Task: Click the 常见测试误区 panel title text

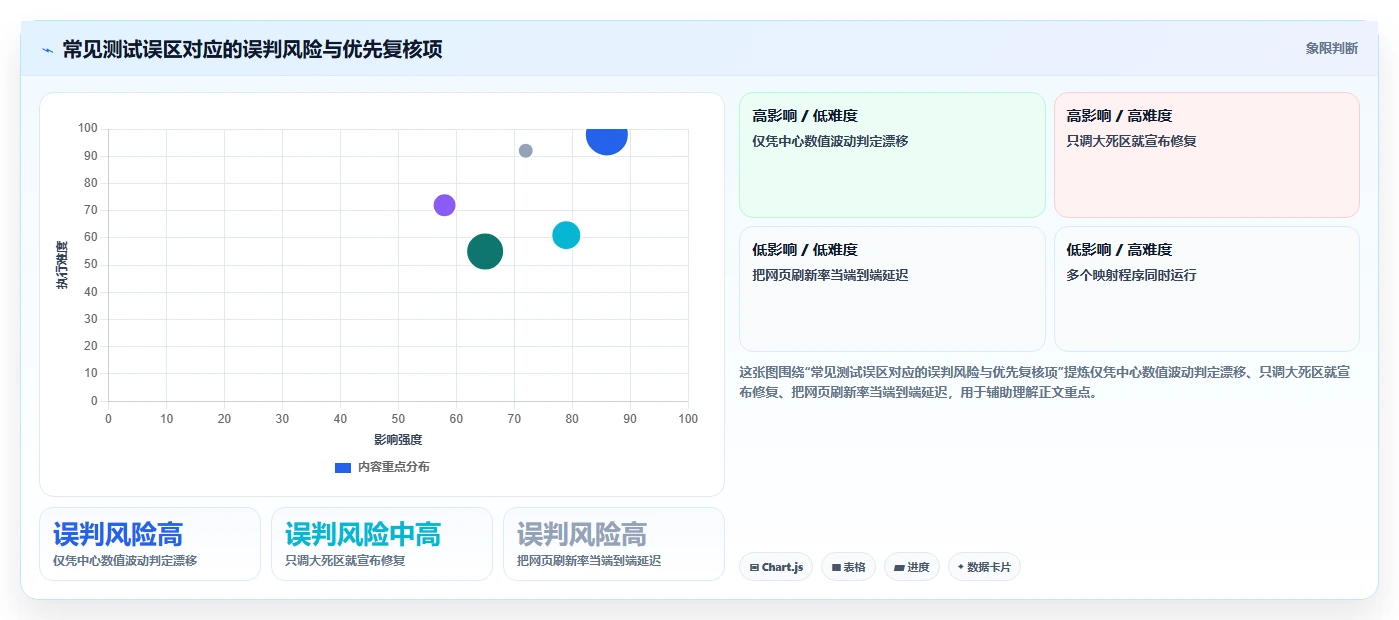Action: [x=252, y=49]
